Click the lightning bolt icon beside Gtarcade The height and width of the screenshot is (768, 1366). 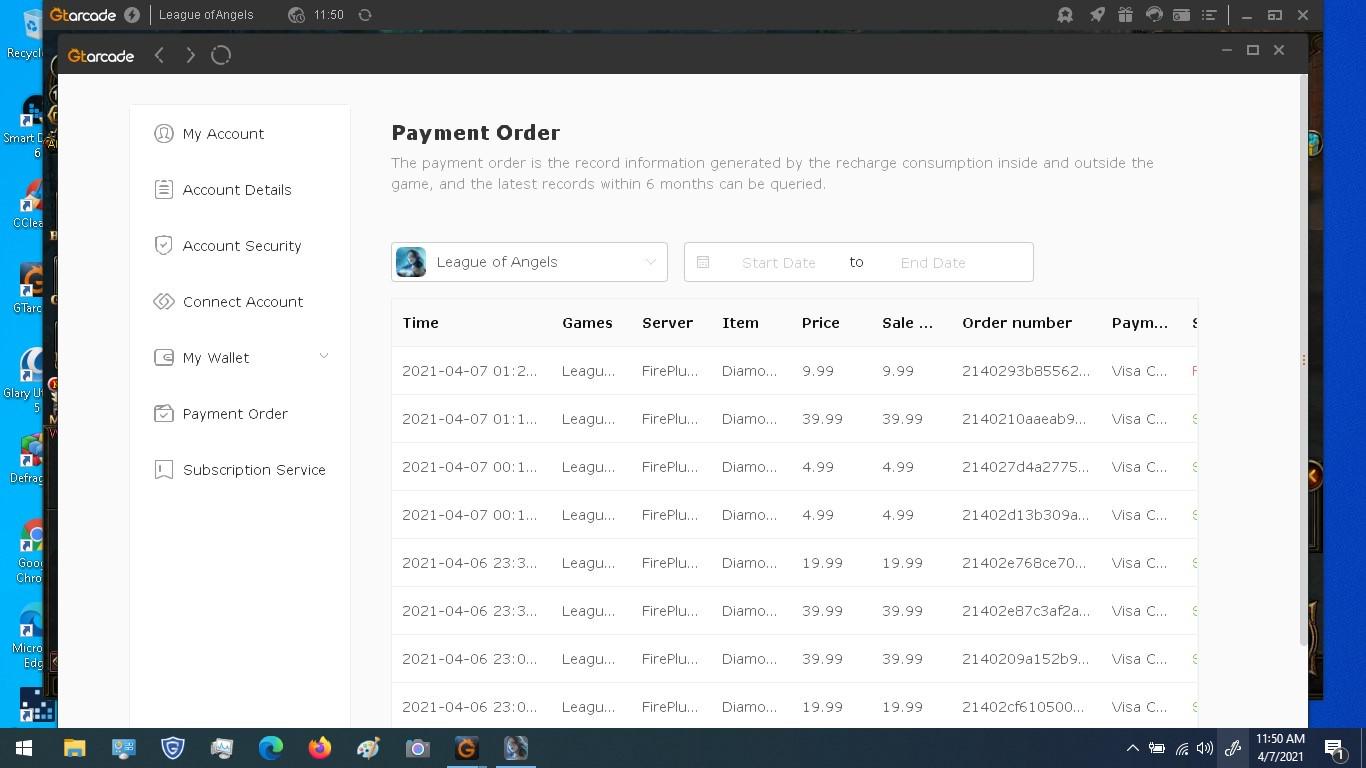point(132,15)
